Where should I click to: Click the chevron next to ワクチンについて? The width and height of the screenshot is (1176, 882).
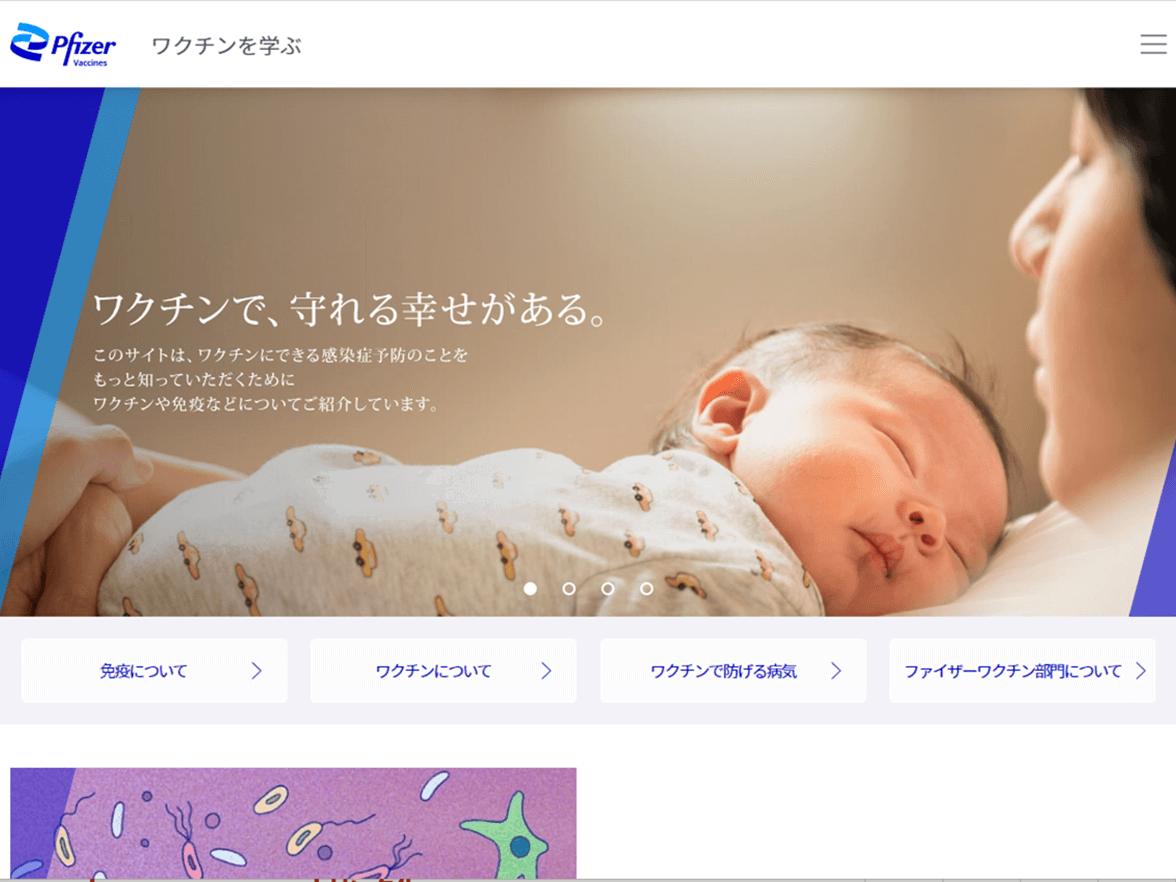(x=546, y=670)
